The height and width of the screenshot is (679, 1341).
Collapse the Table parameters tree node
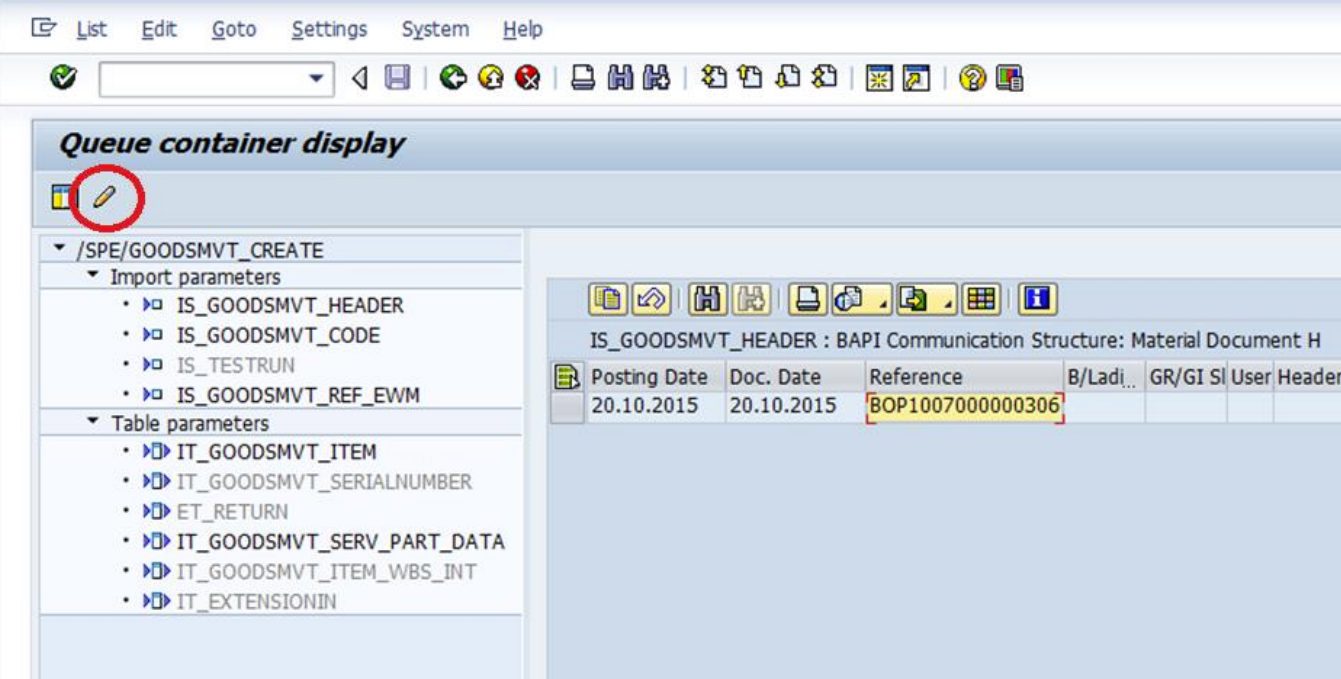(x=93, y=423)
